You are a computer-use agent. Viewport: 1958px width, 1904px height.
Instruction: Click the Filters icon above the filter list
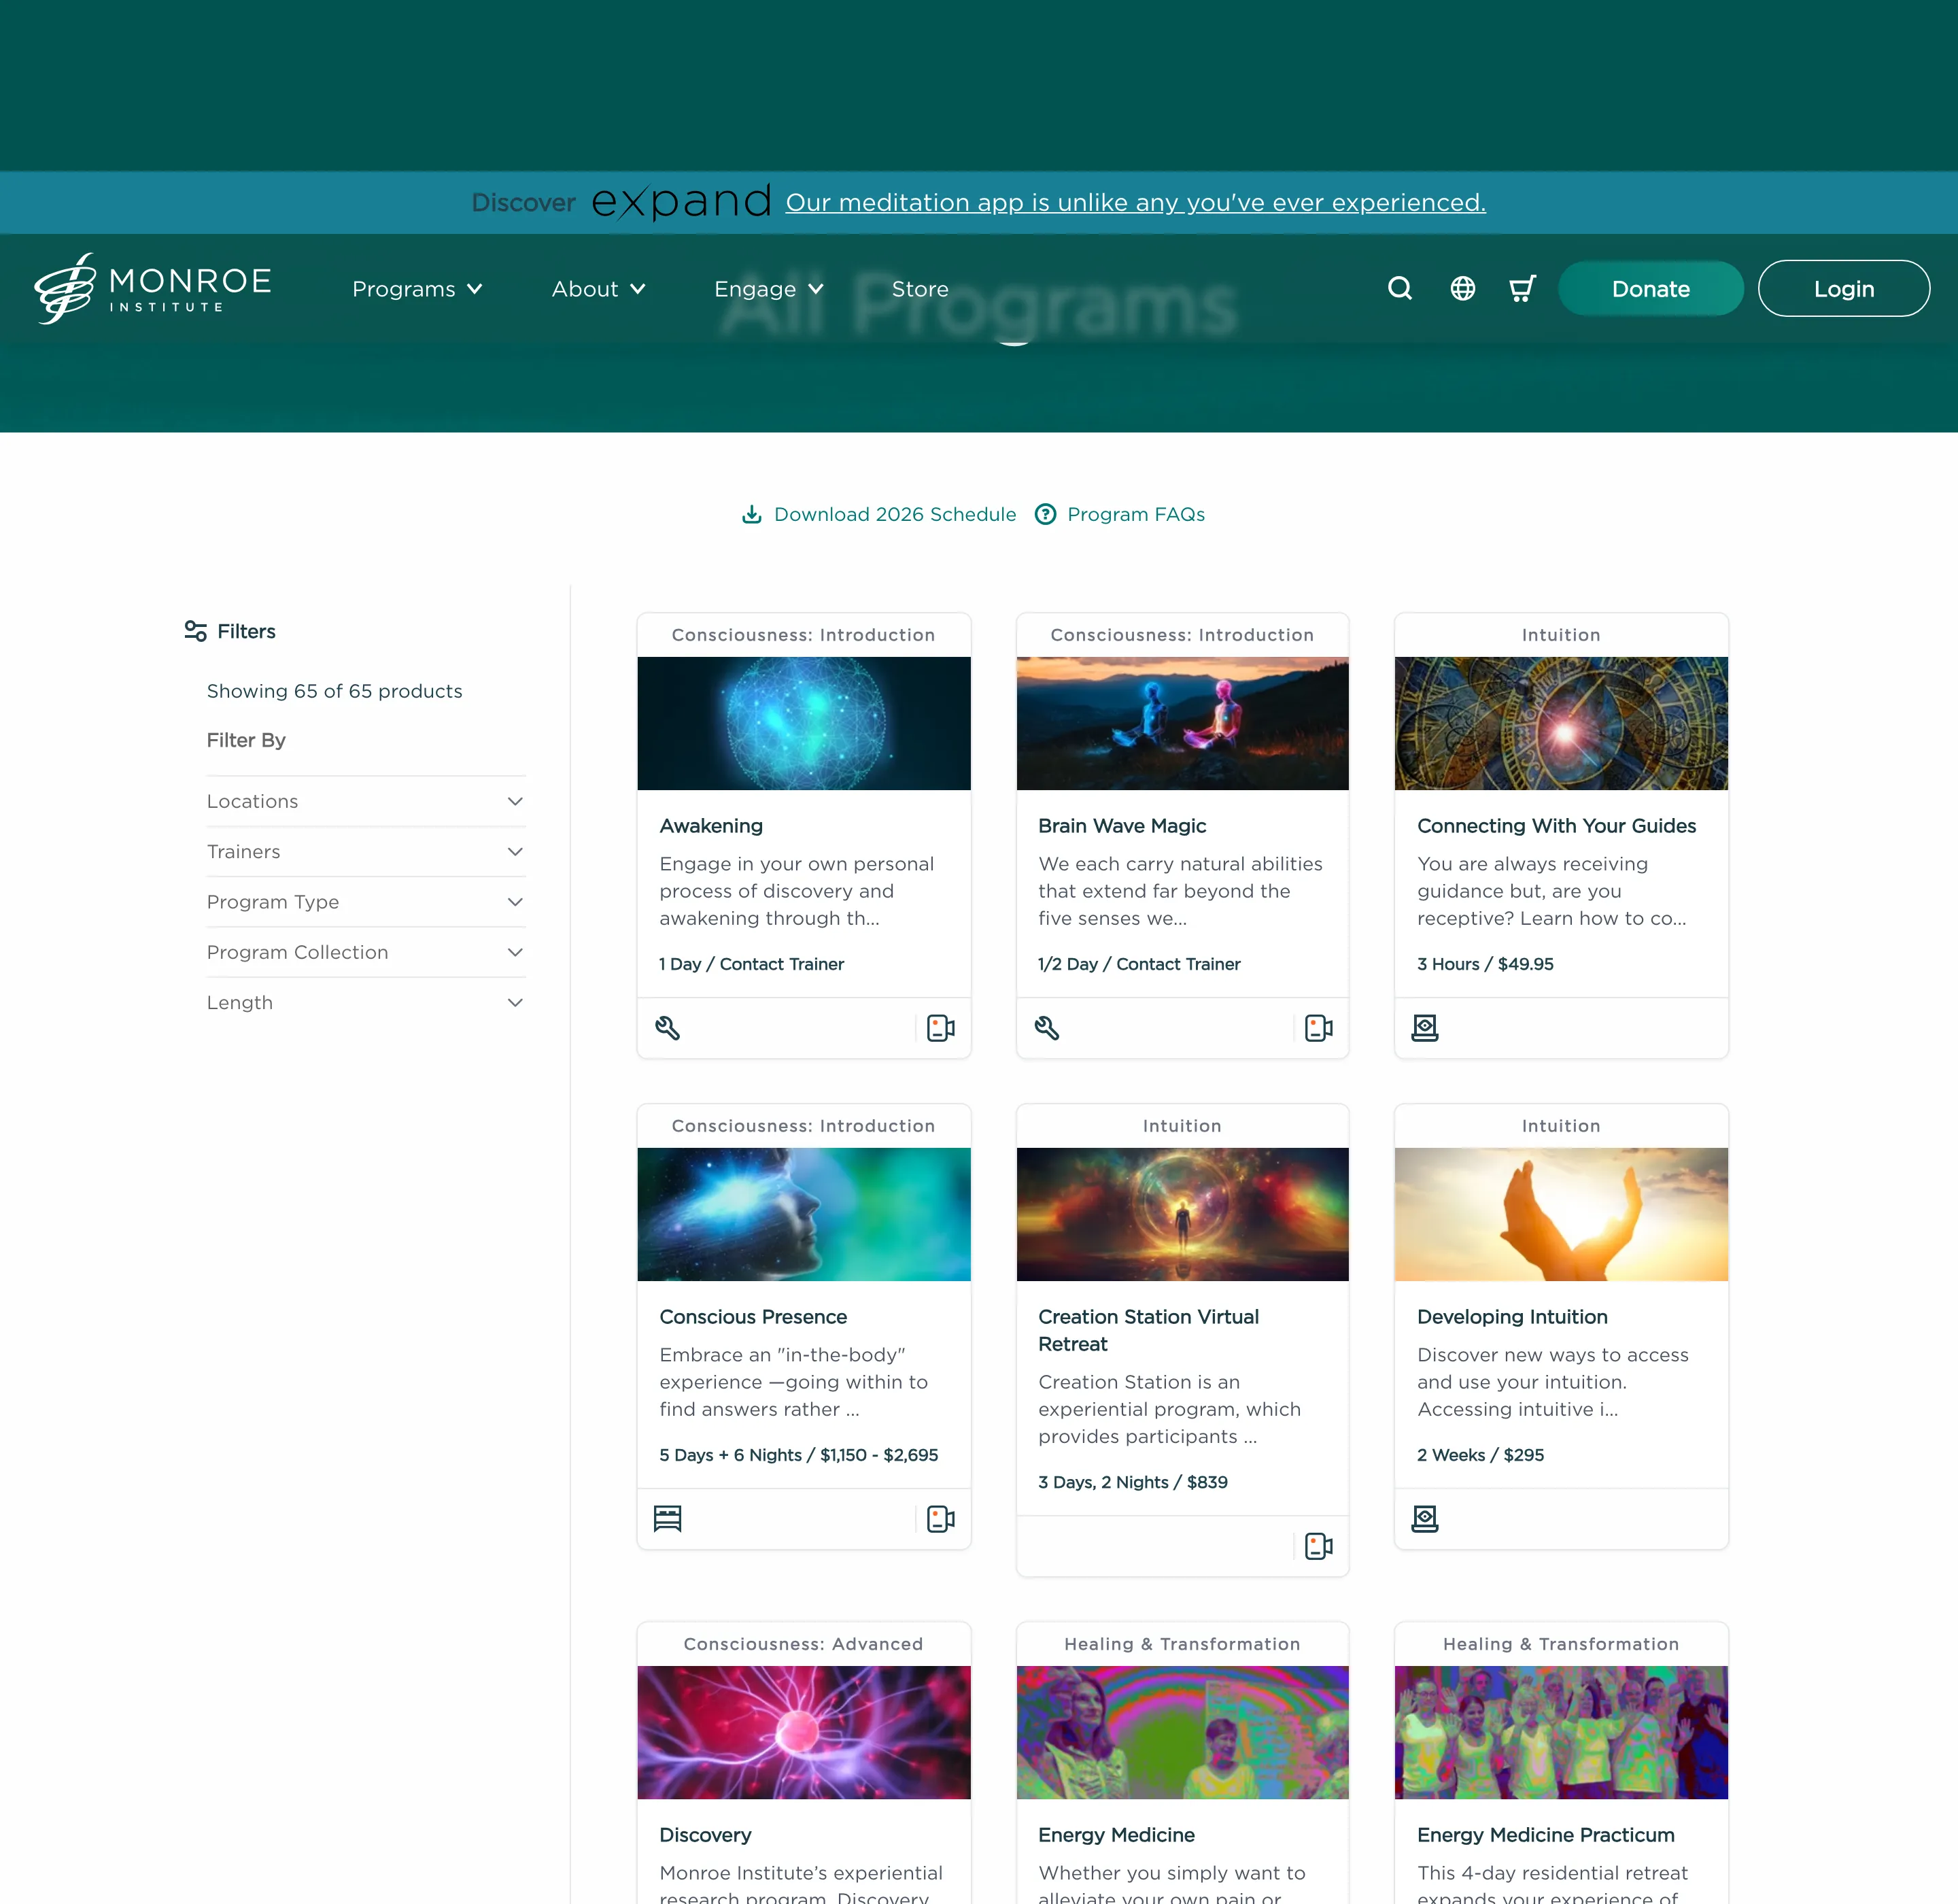195,630
